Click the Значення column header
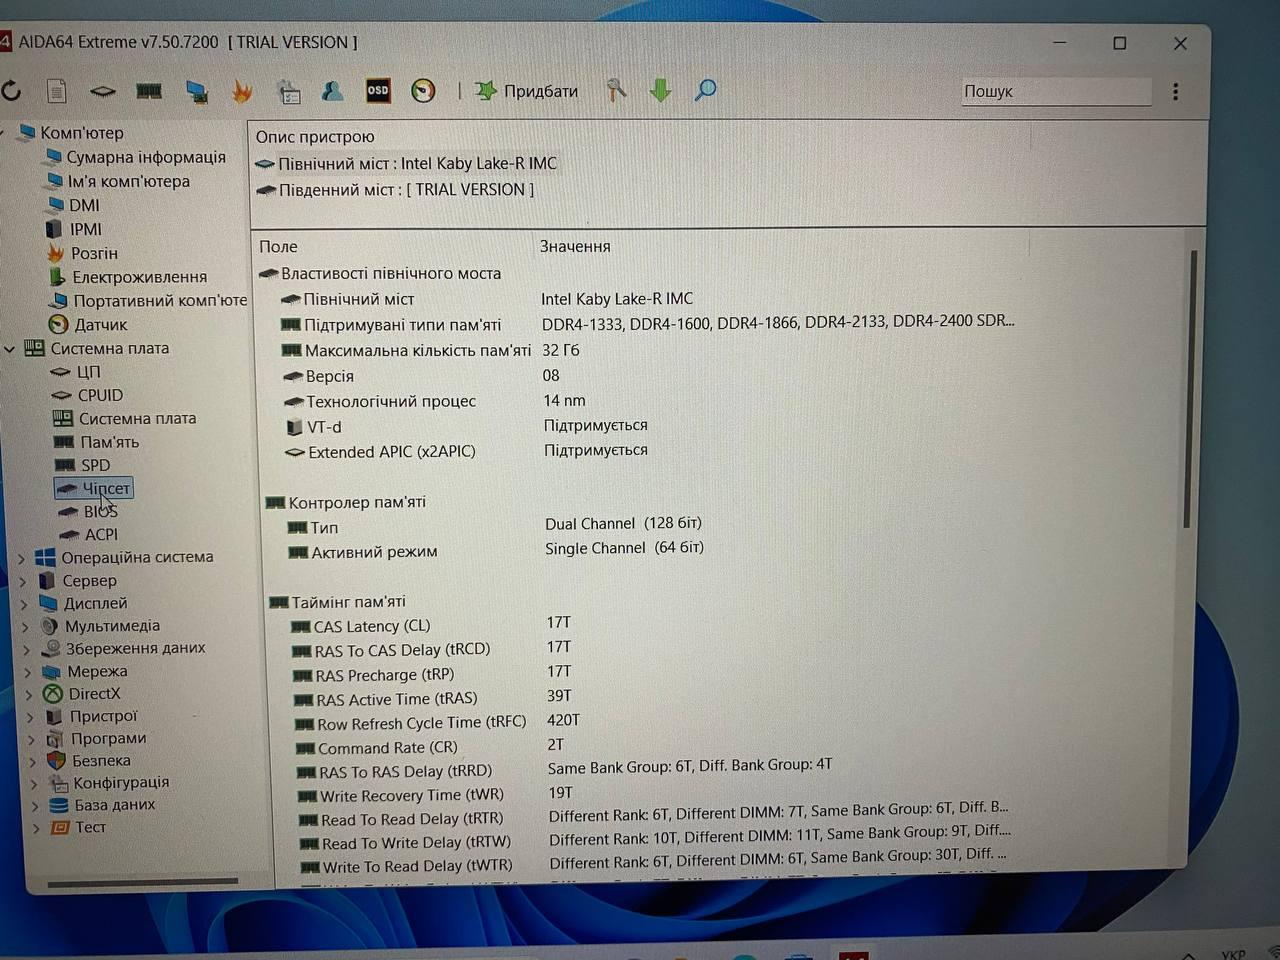The width and height of the screenshot is (1280, 960). (575, 246)
